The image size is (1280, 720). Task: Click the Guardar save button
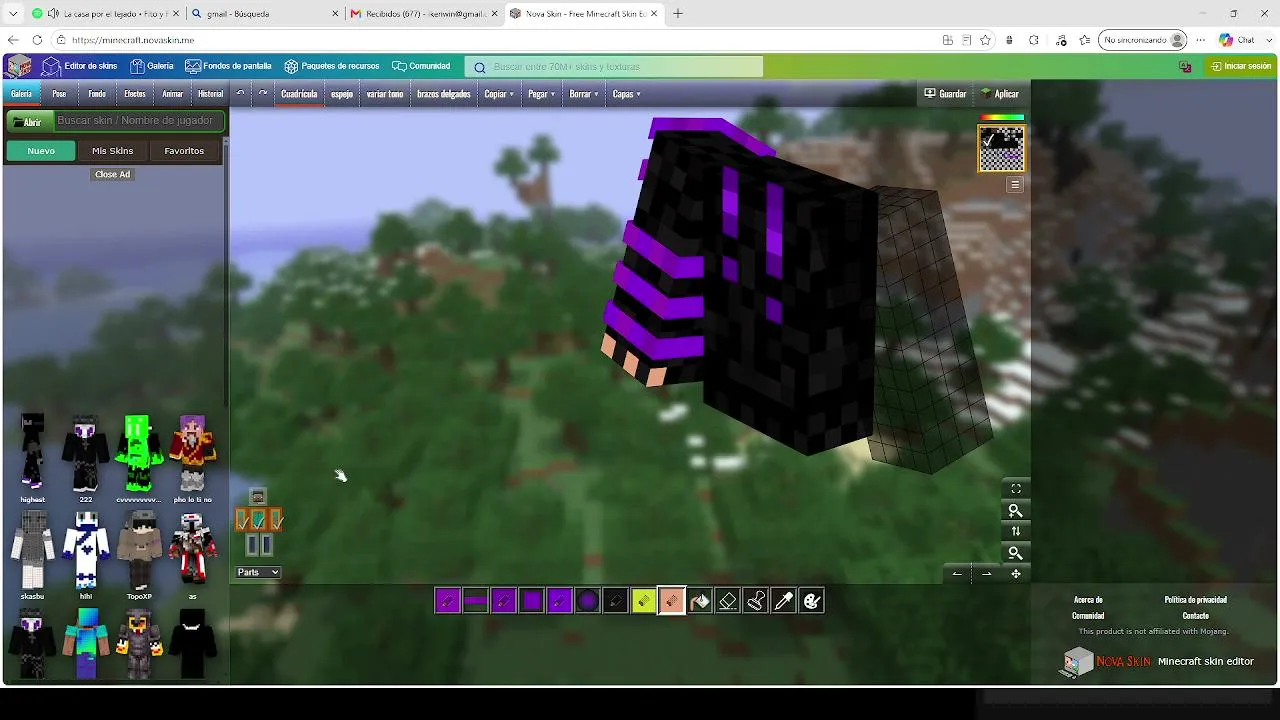pyautogui.click(x=945, y=94)
